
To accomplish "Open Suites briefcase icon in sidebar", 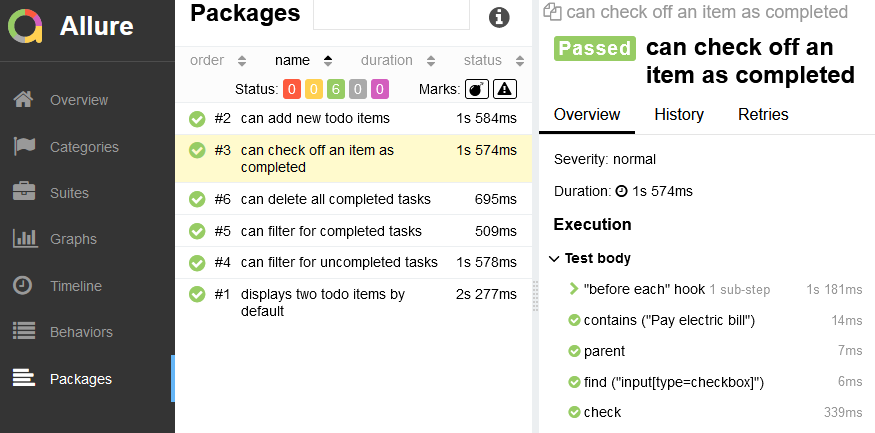I will point(24,193).
